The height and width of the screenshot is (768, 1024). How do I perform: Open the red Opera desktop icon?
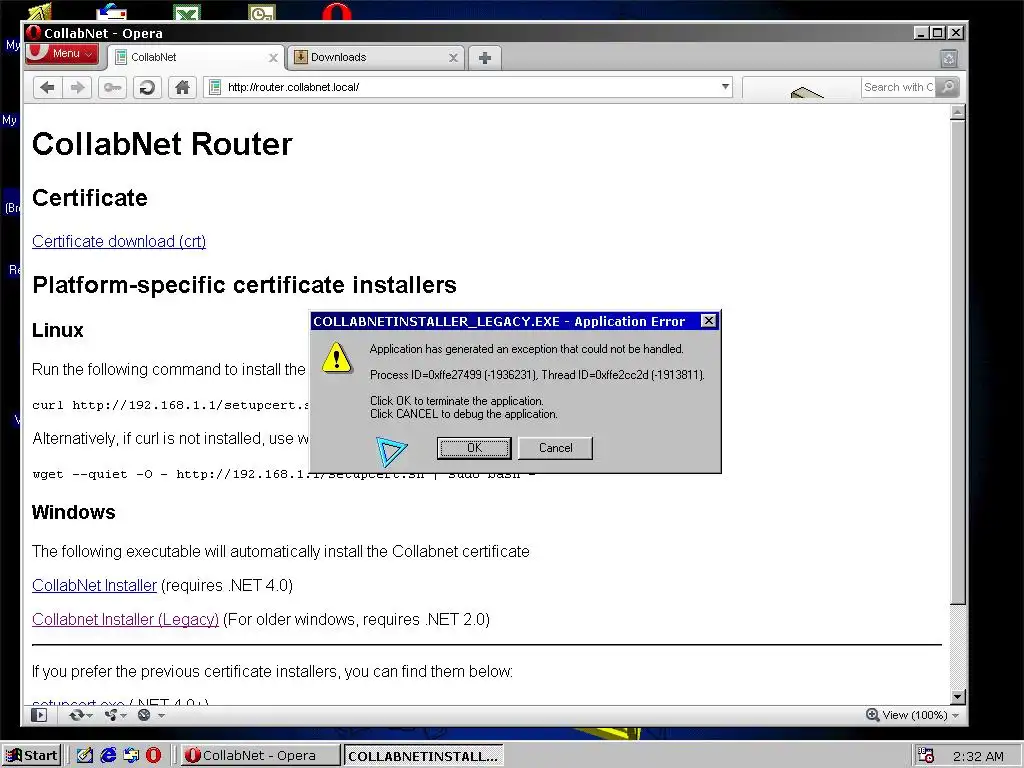click(336, 12)
